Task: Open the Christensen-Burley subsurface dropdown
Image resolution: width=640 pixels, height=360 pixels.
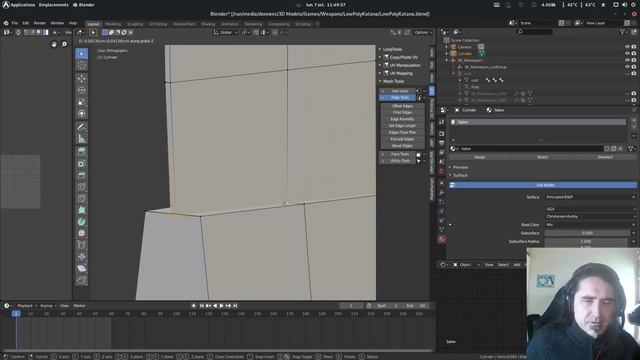Action: click(591, 216)
